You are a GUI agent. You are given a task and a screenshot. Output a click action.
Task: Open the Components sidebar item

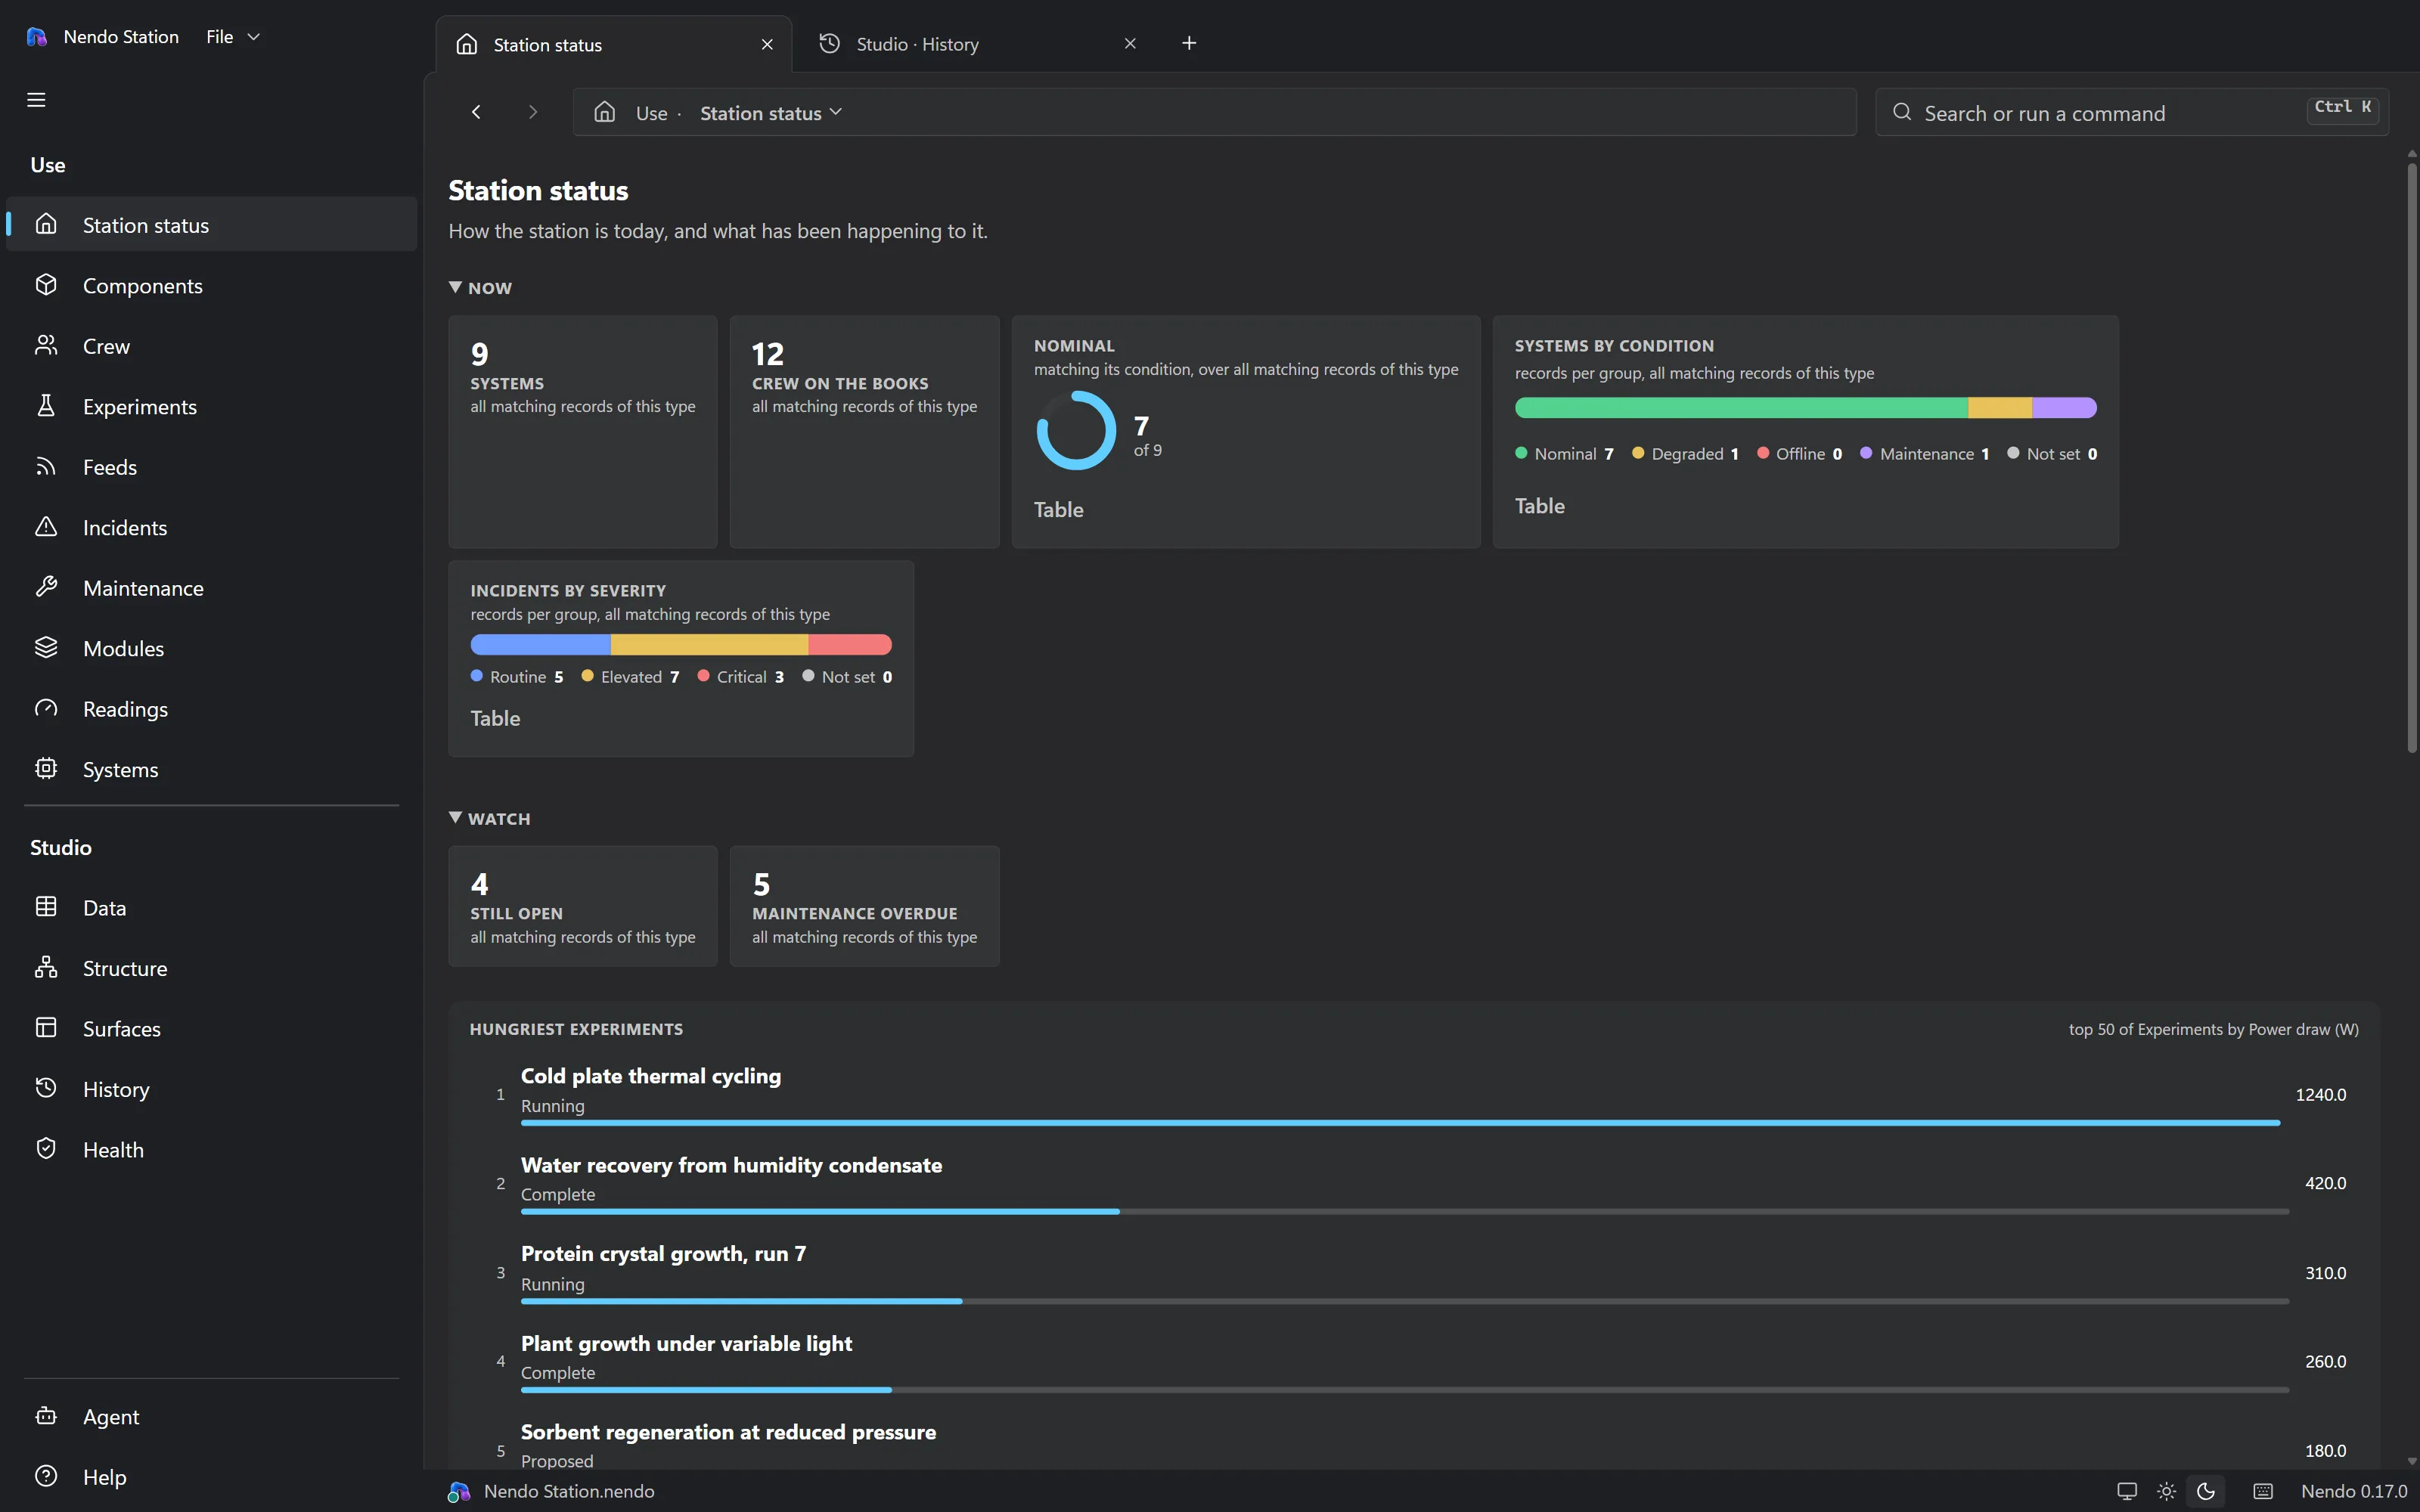[211, 286]
